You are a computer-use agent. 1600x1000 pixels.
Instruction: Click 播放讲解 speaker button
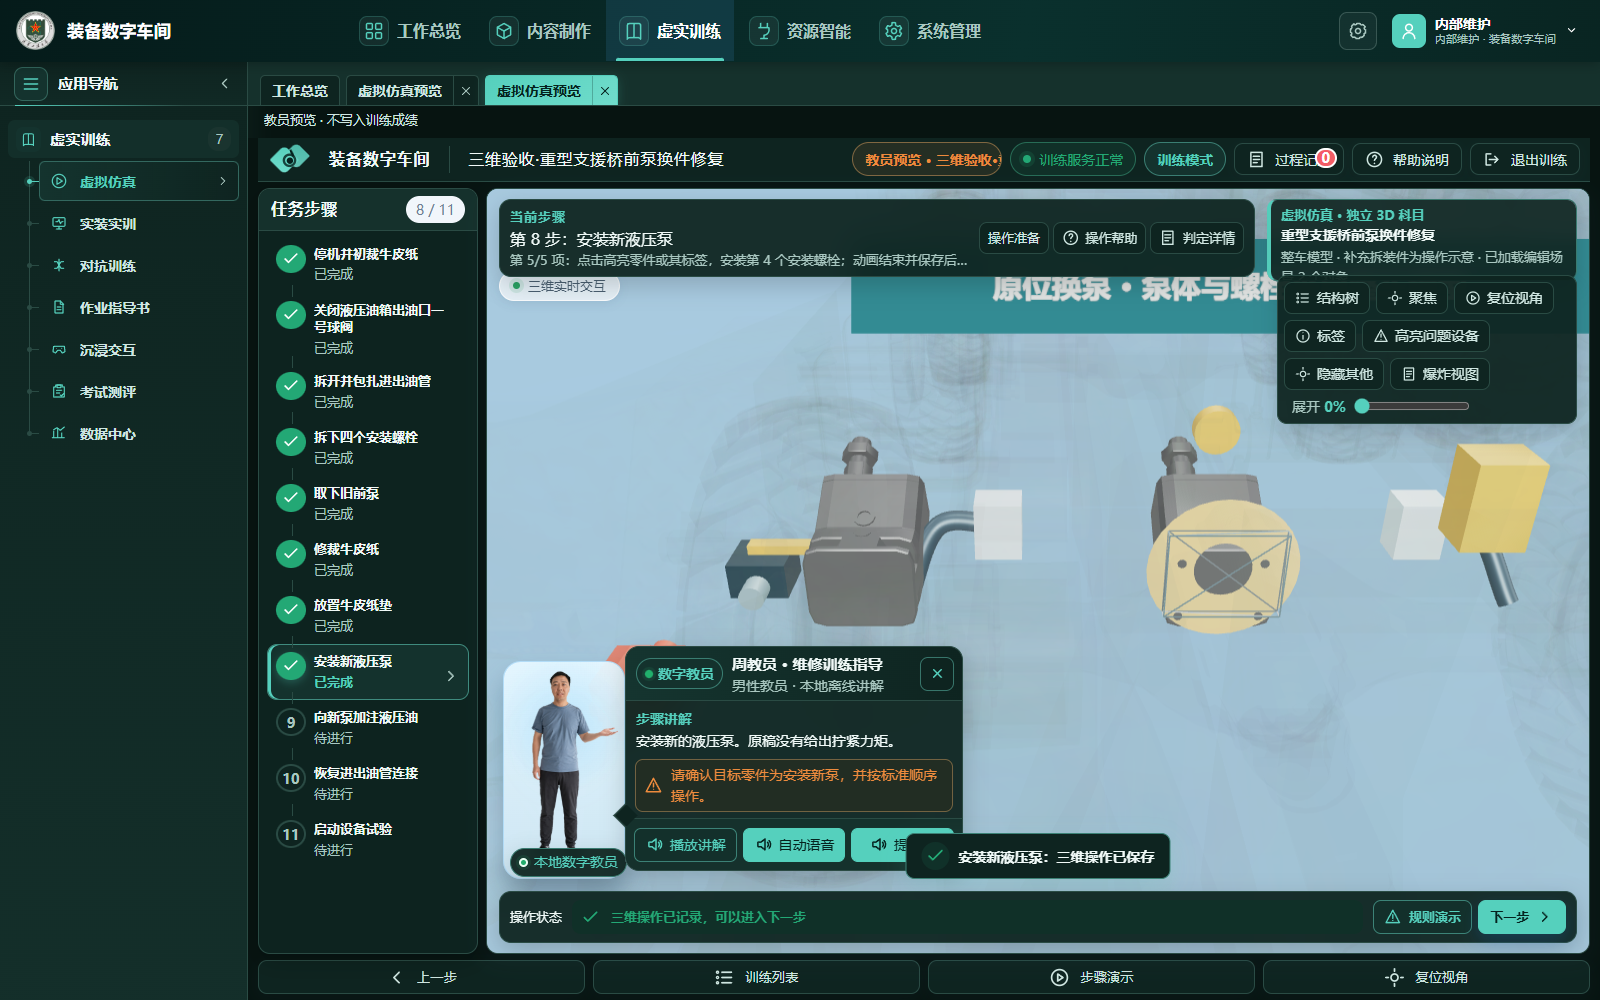click(x=686, y=845)
